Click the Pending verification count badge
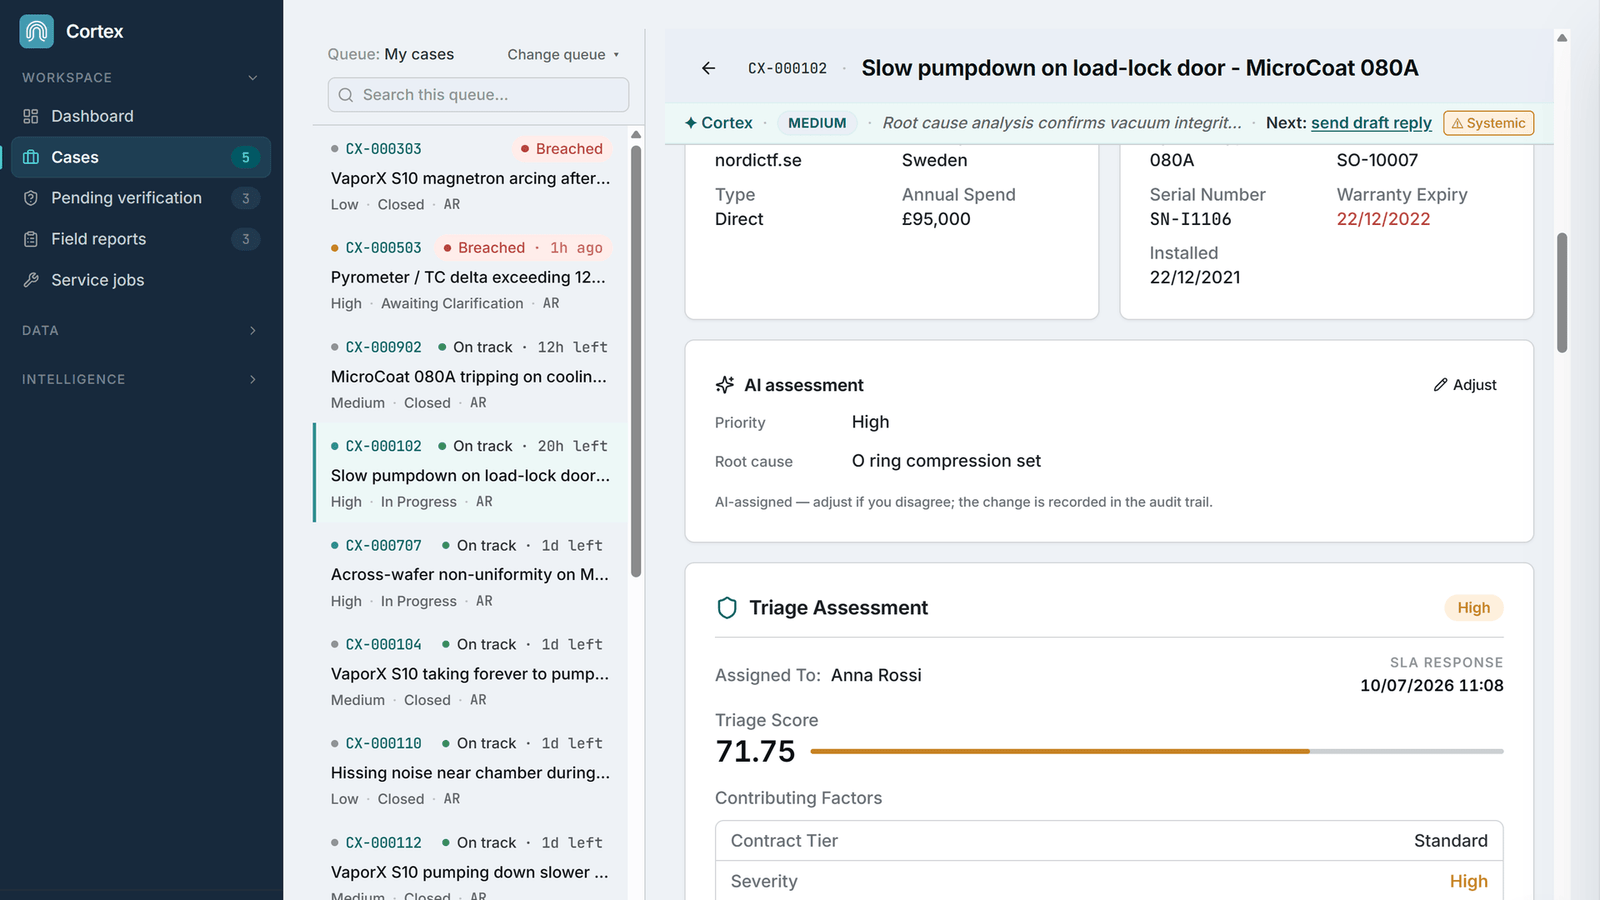This screenshot has height=900, width=1600. point(245,198)
